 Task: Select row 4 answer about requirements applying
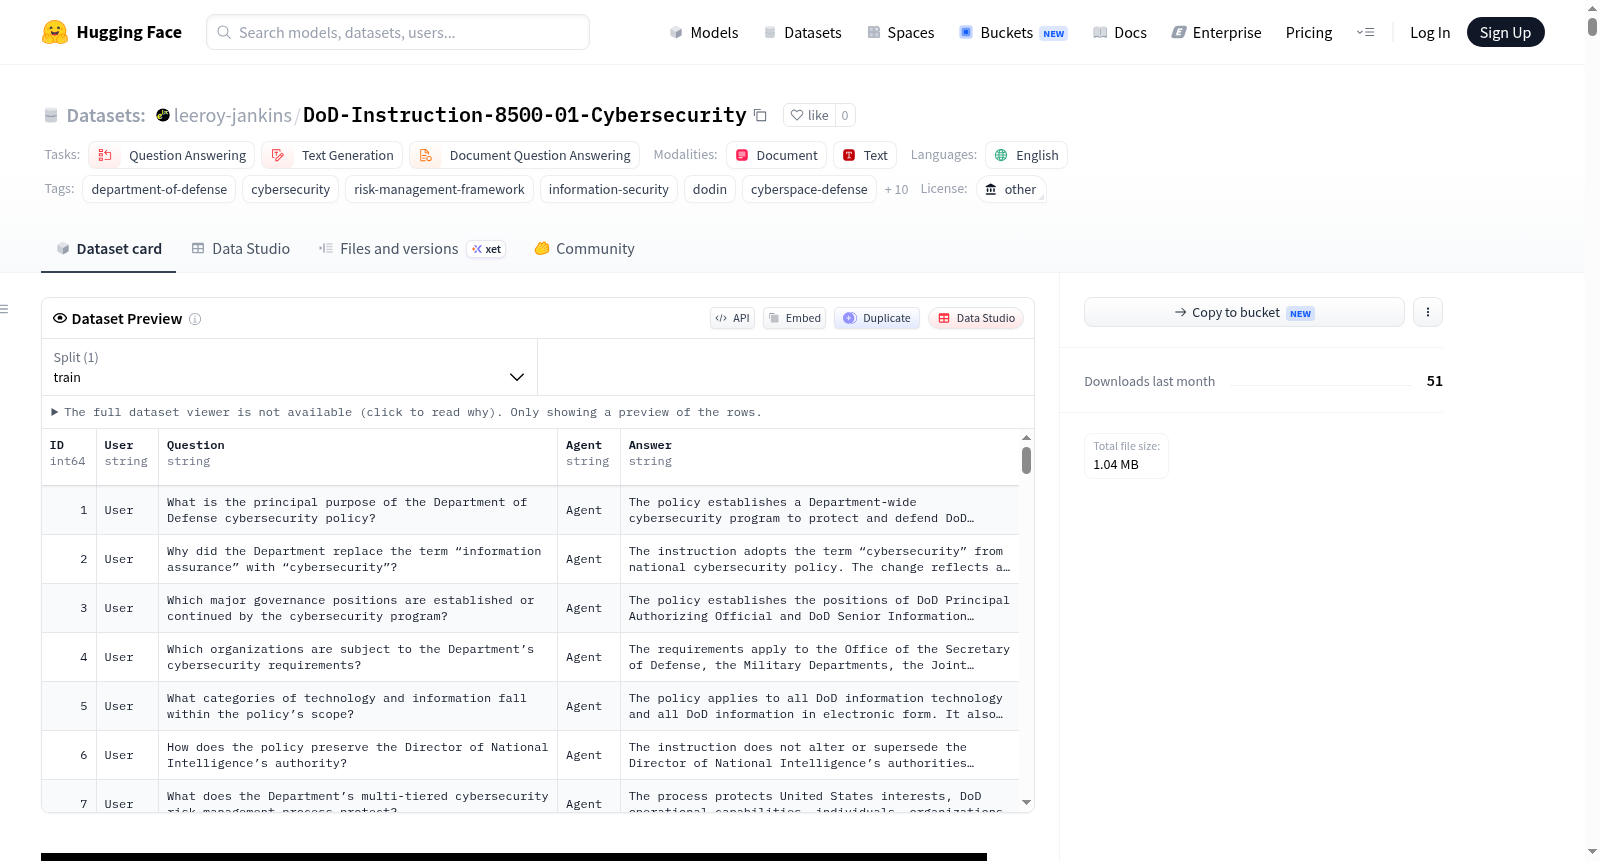coord(819,657)
